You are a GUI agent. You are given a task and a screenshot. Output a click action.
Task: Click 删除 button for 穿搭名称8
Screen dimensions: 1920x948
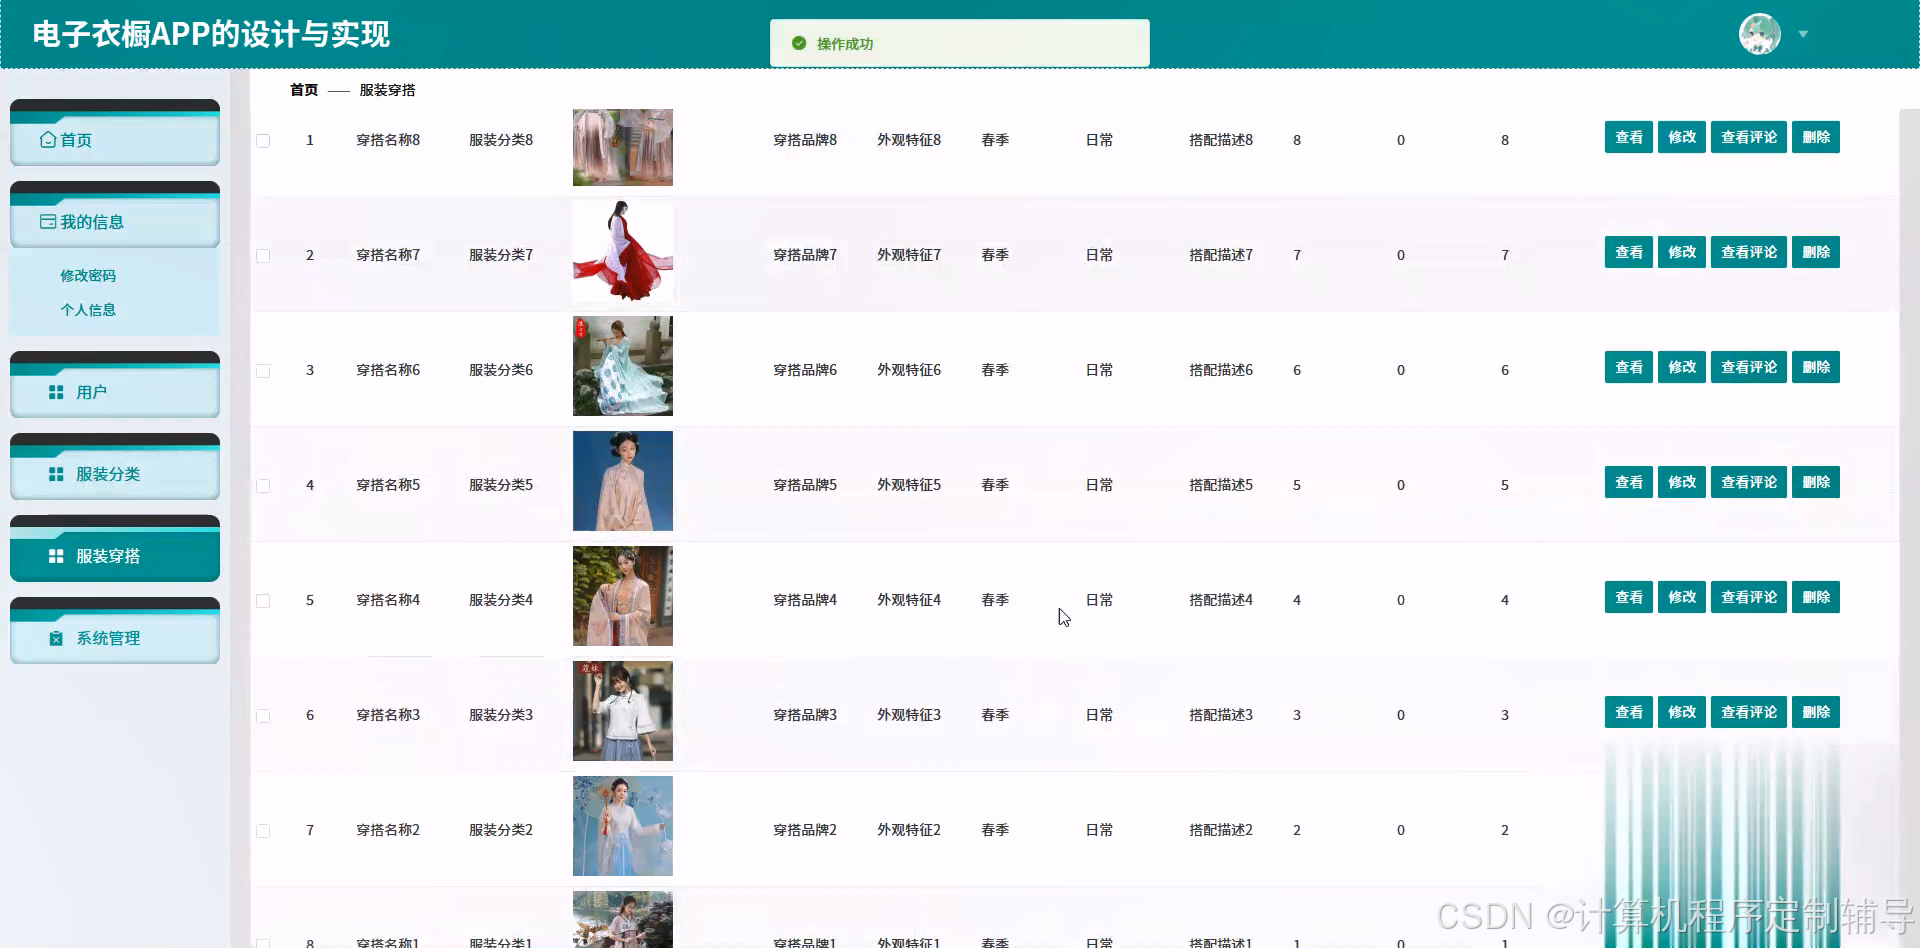pyautogui.click(x=1816, y=137)
